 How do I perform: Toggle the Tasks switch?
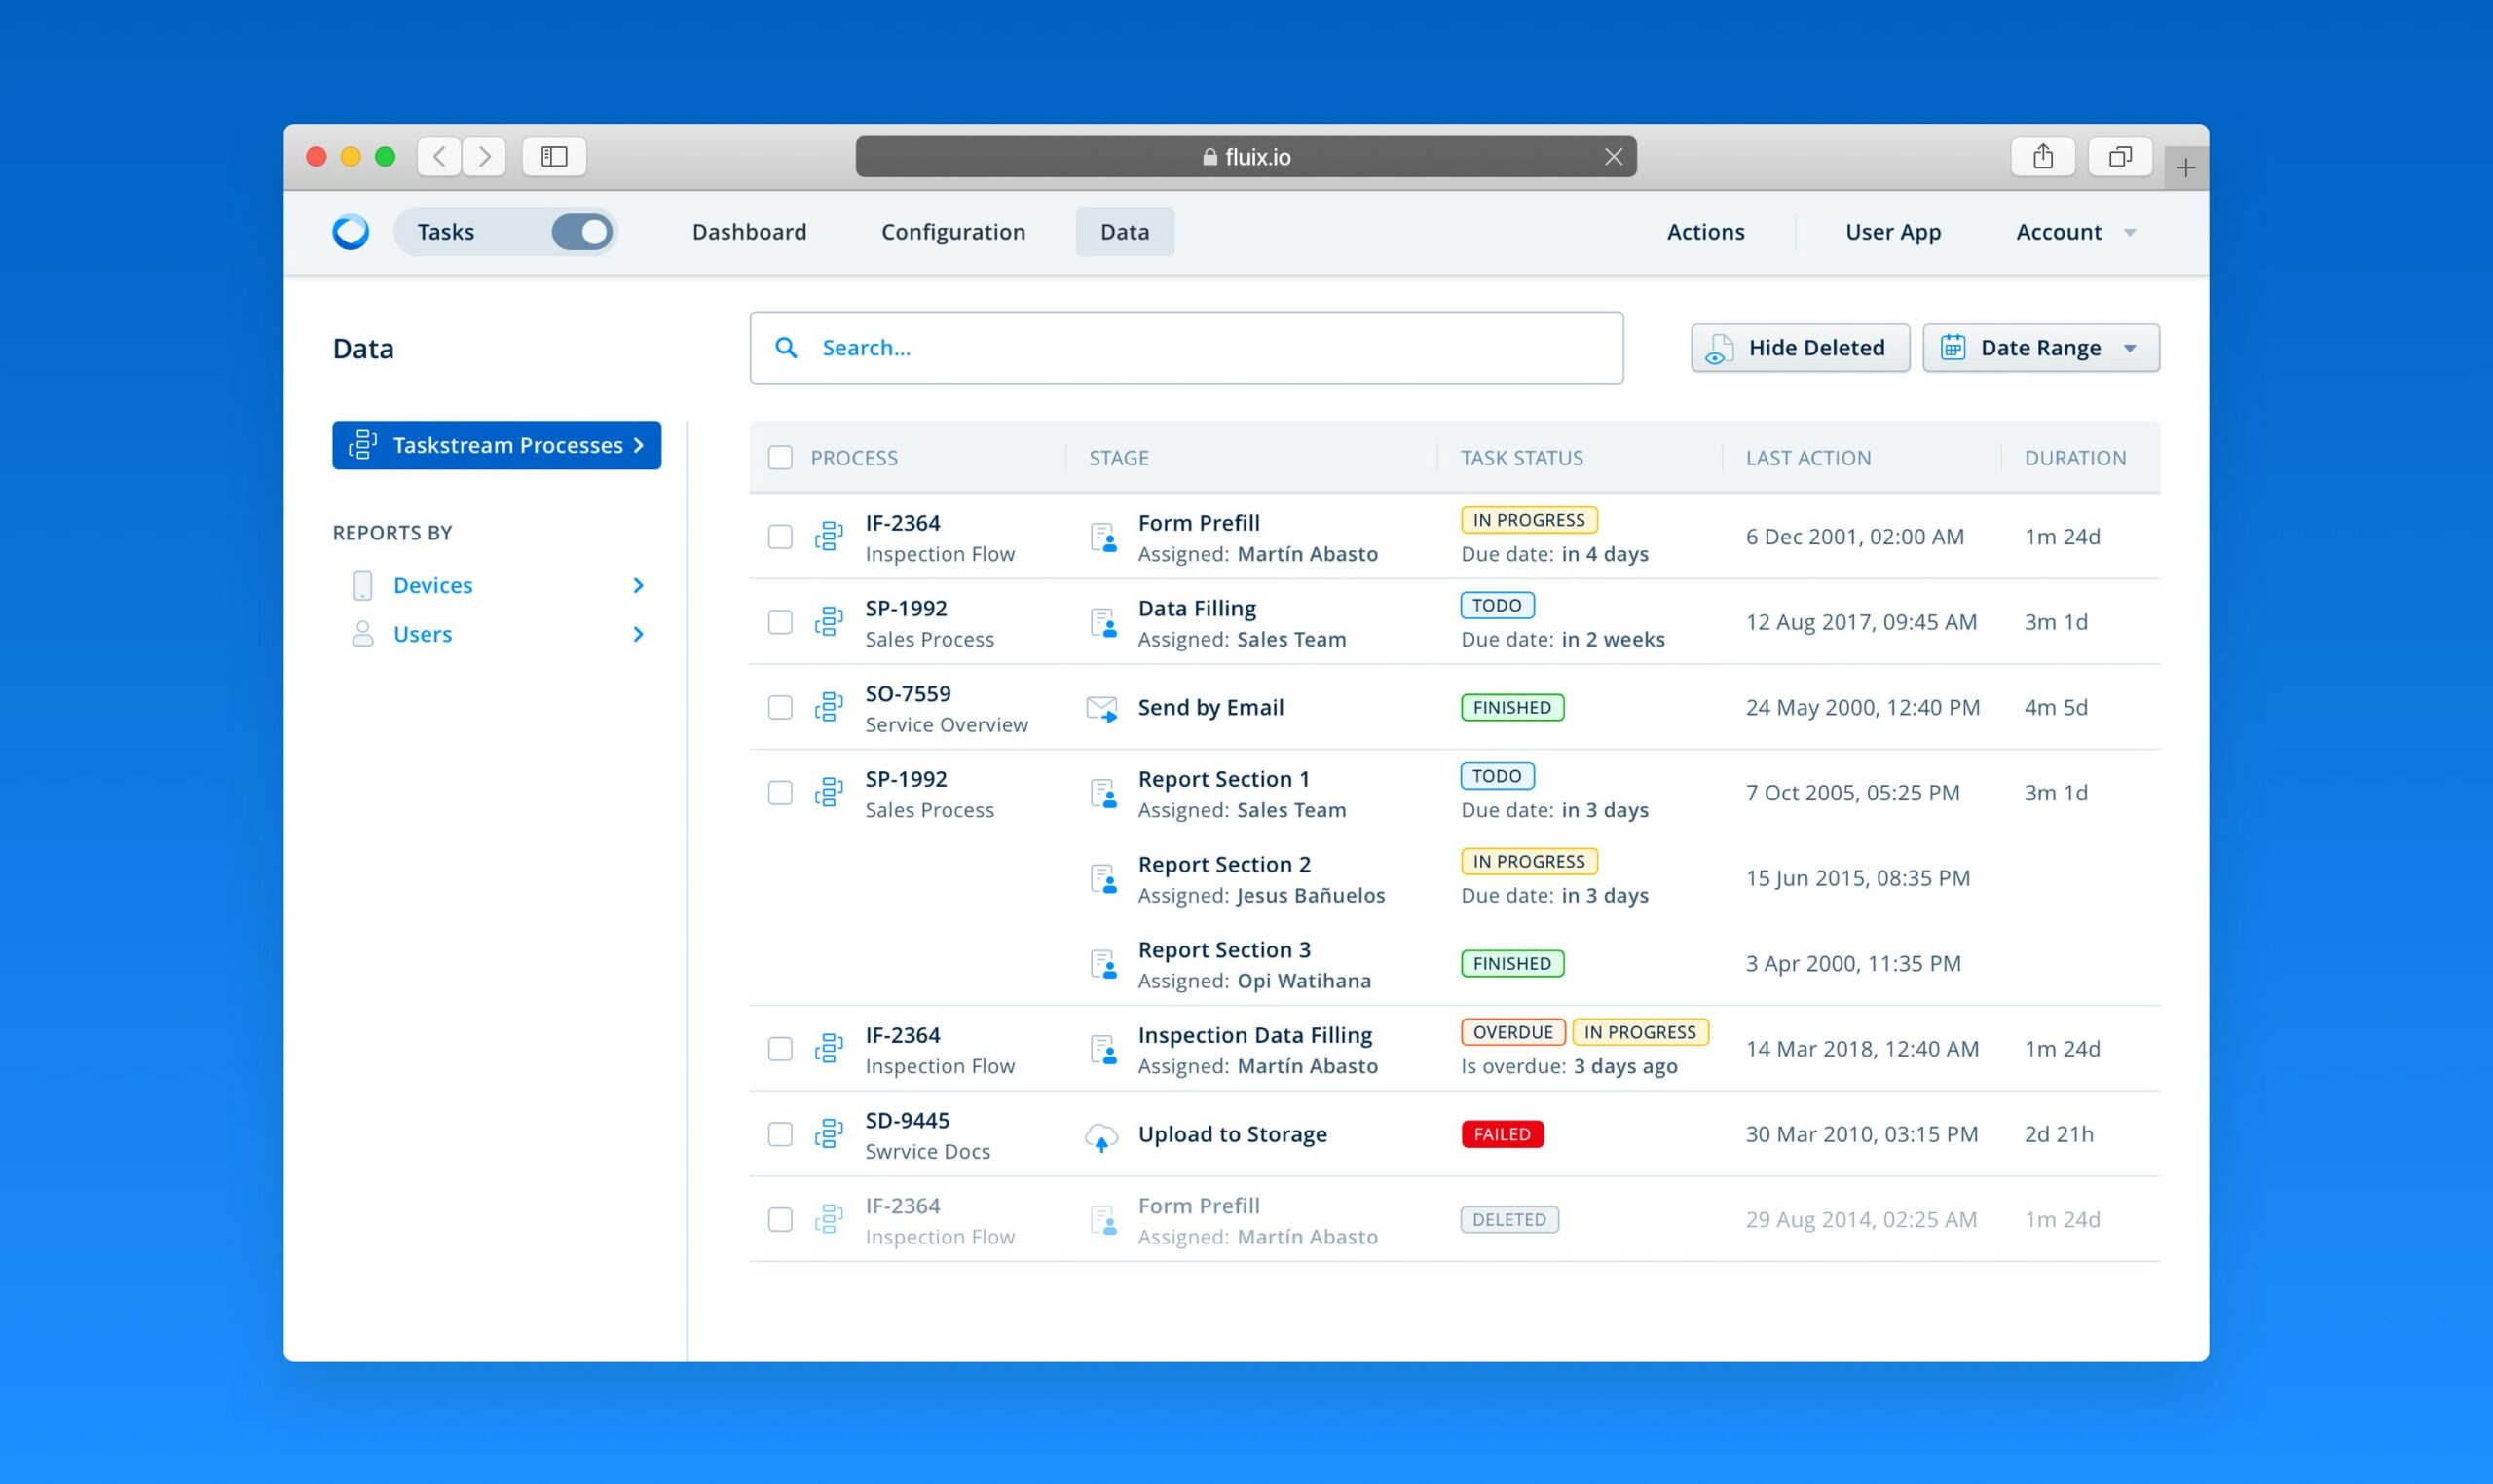[x=582, y=232]
